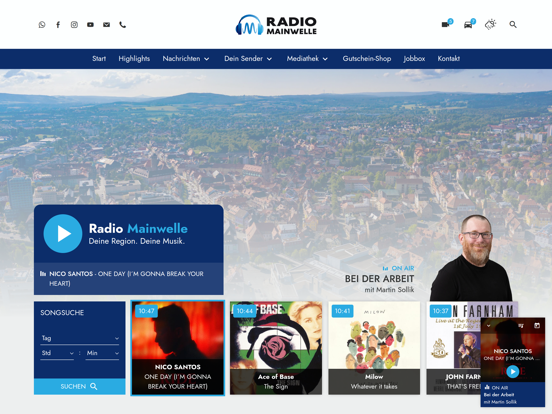Viewport: 552px width, 414px height.
Task: Click 'Deine Region. Deine Musik.' slogan
Action: click(137, 242)
